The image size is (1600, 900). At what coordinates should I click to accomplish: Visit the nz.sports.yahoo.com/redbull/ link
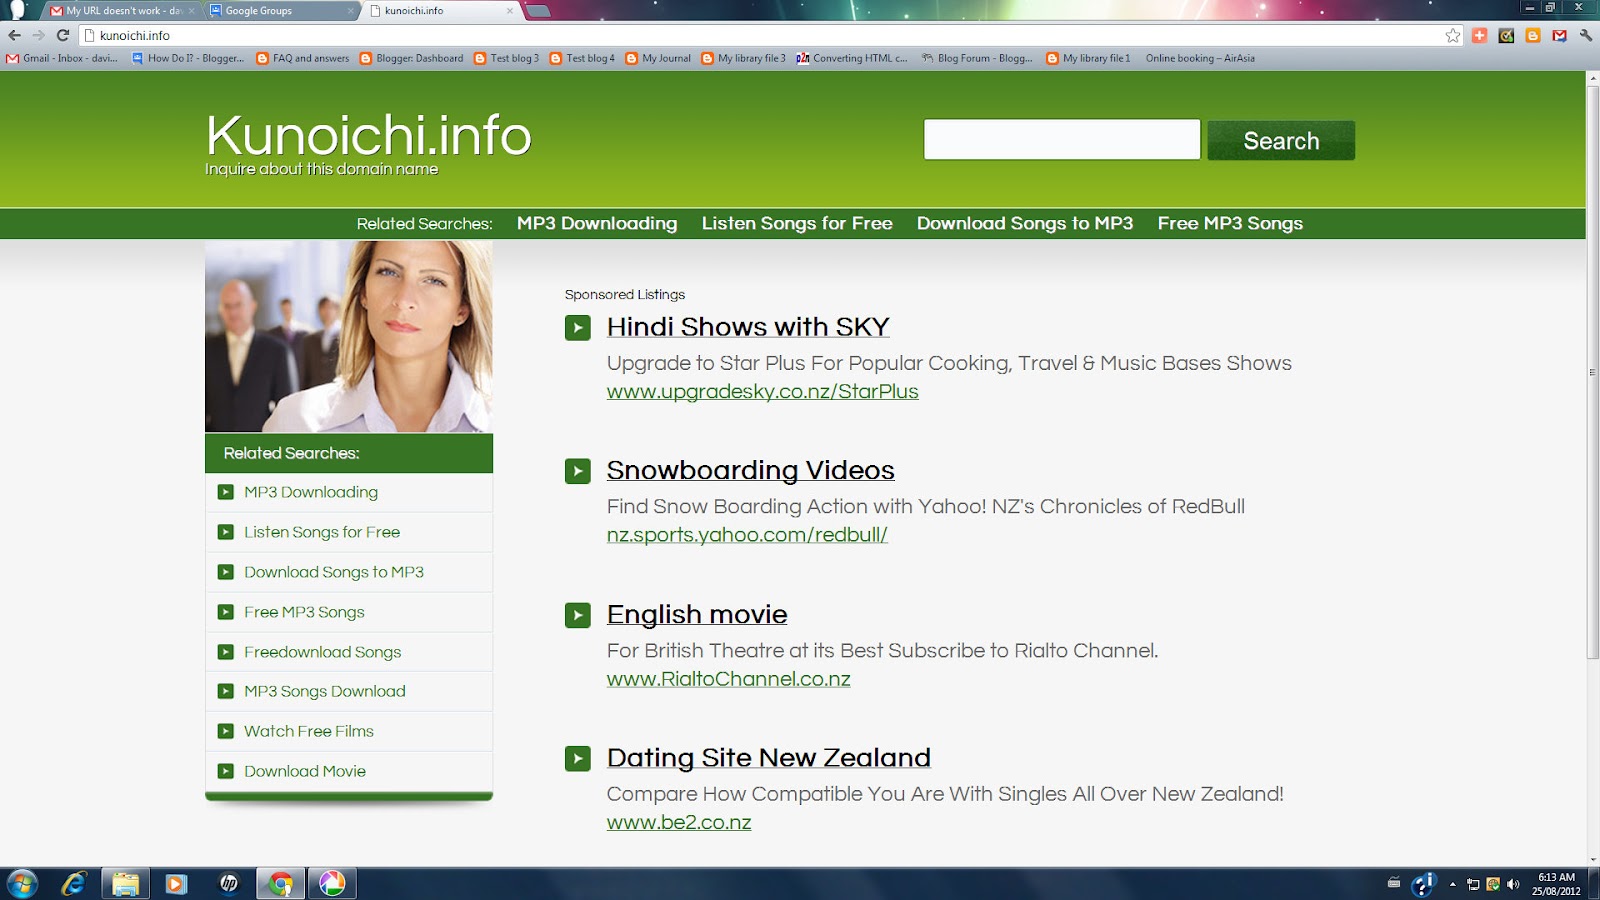point(747,535)
